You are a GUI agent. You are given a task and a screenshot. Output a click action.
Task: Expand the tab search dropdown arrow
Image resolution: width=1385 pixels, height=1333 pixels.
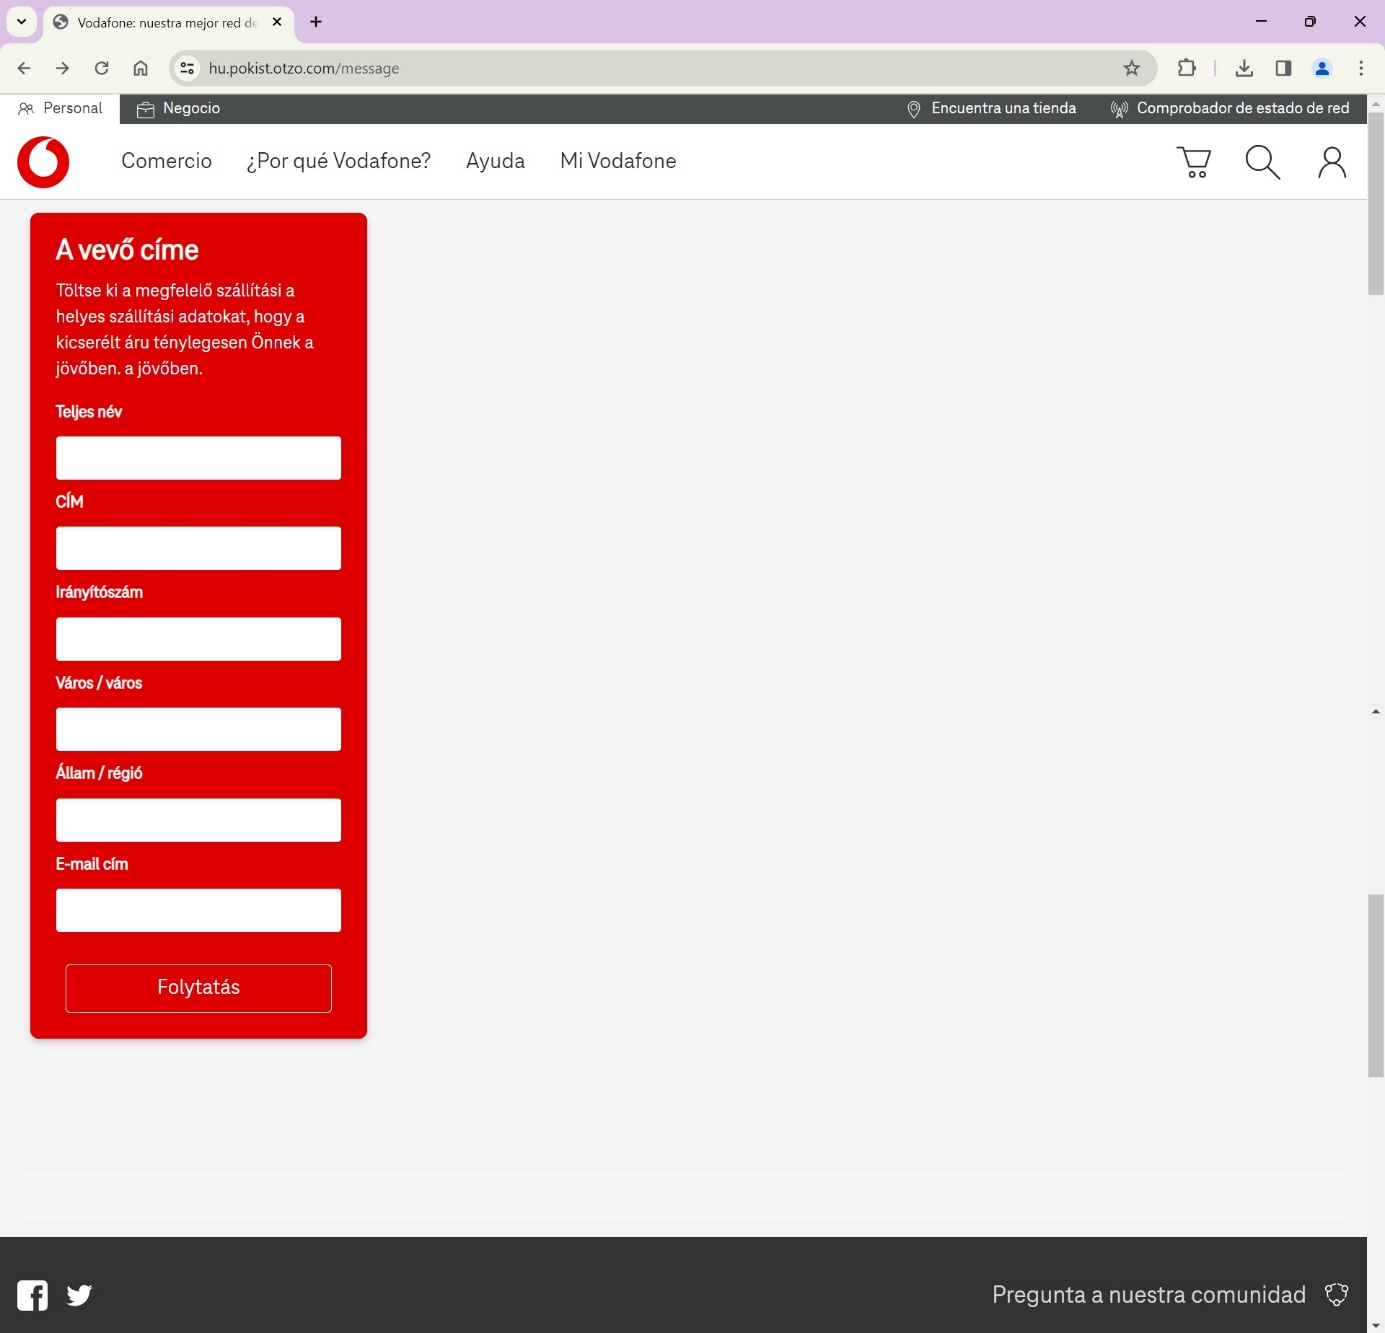click(21, 21)
